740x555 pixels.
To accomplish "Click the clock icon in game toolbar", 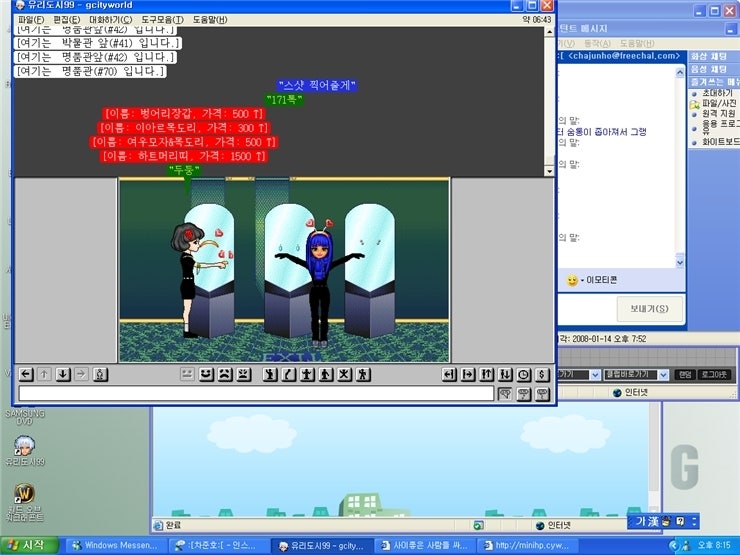I will point(523,374).
